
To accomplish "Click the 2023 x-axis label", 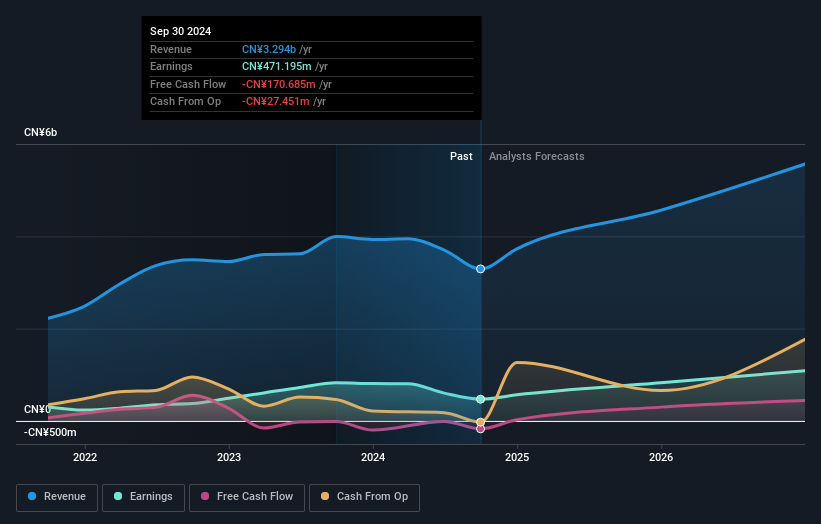I will click(x=229, y=458).
